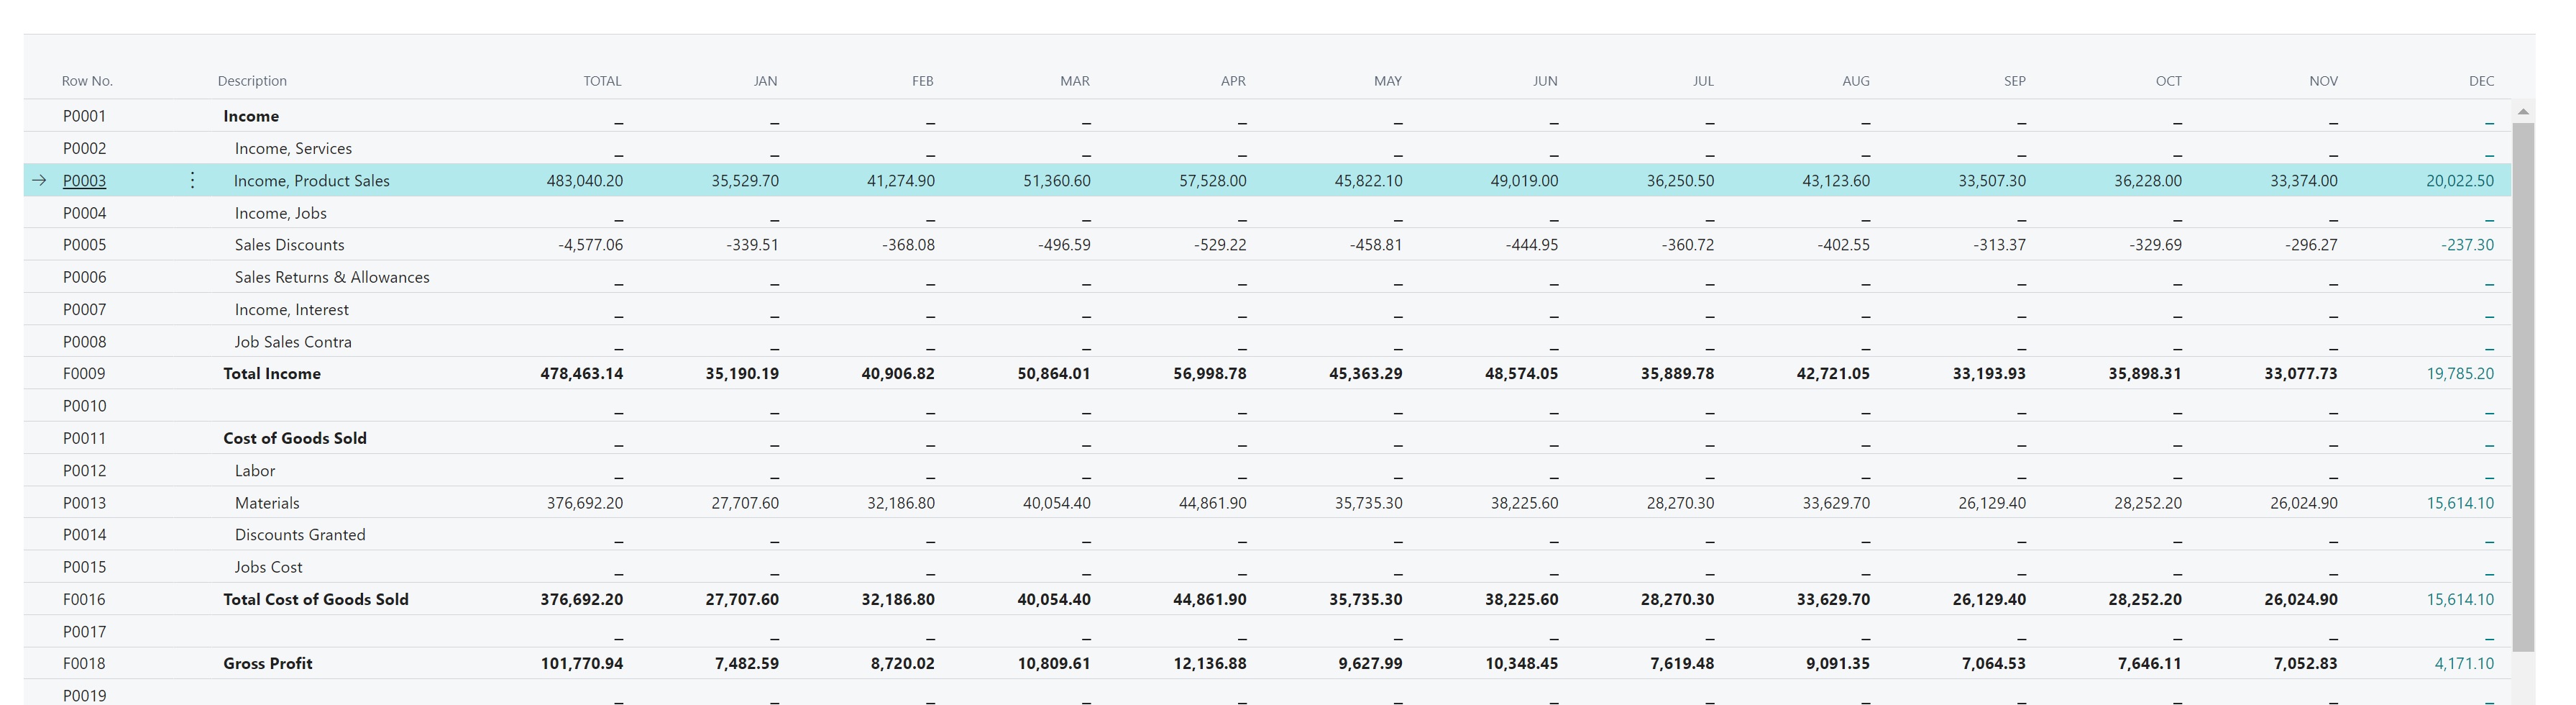The height and width of the screenshot is (705, 2576).
Task: Open the P0003 row number link
Action: [x=84, y=180]
